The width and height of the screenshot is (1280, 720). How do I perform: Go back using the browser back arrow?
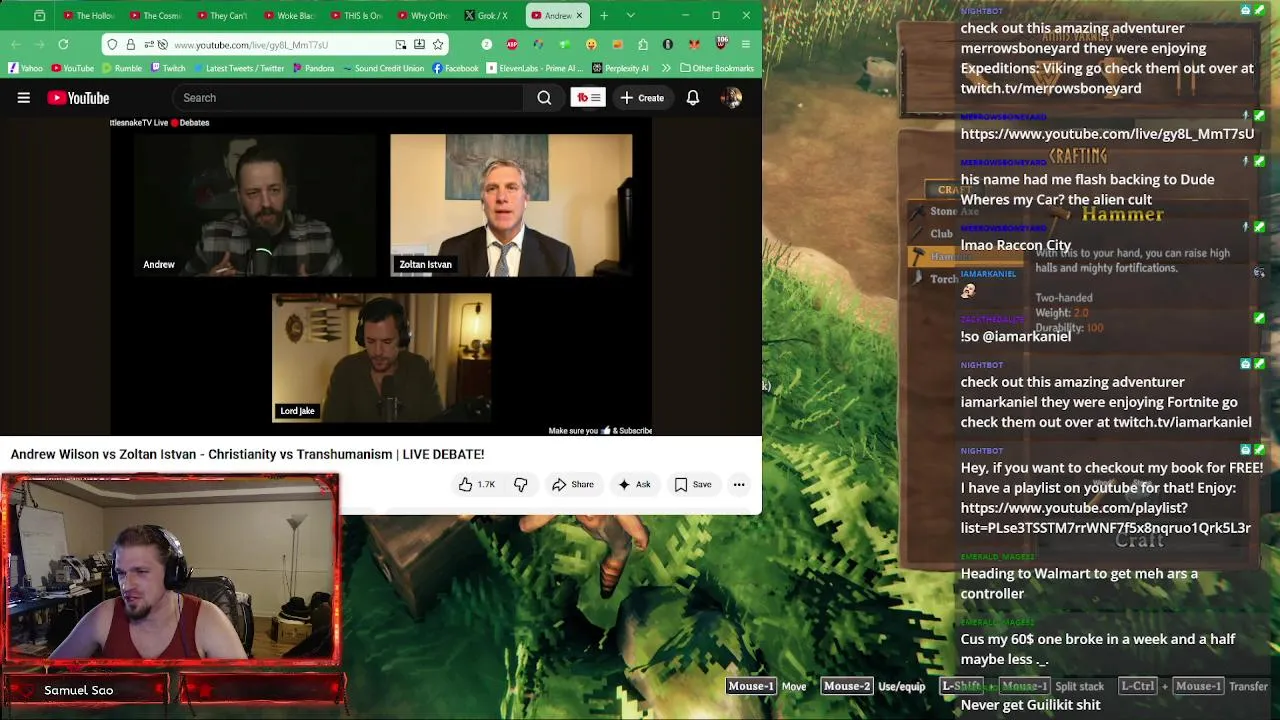tap(16, 45)
